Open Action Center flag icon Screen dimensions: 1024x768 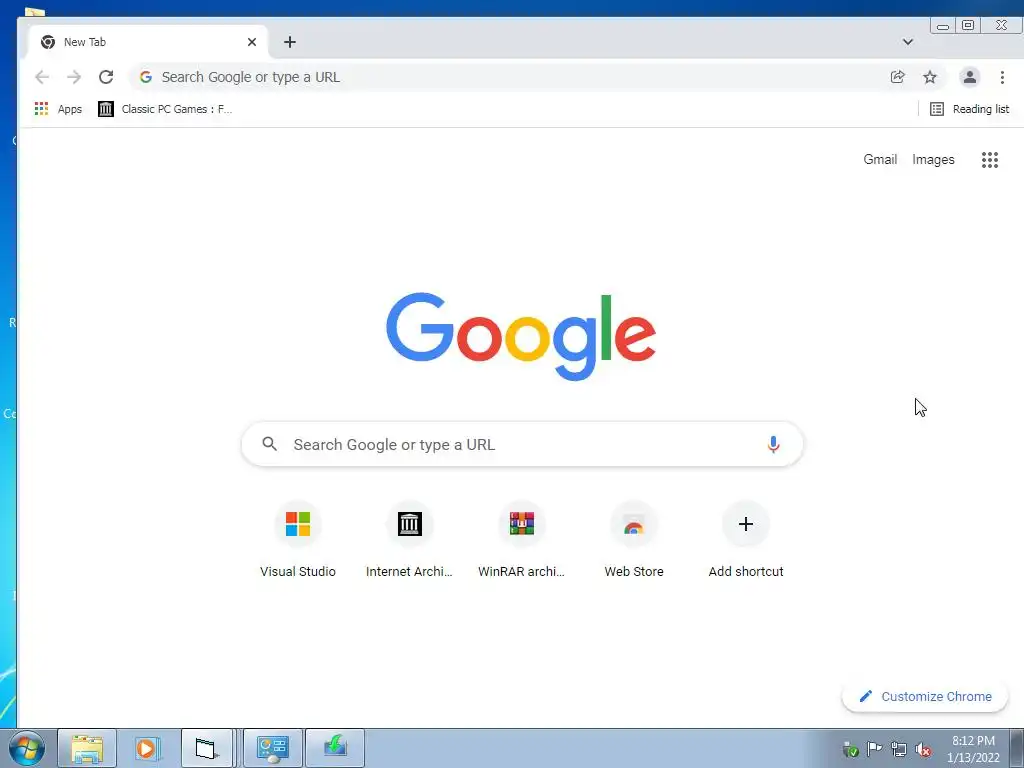874,748
